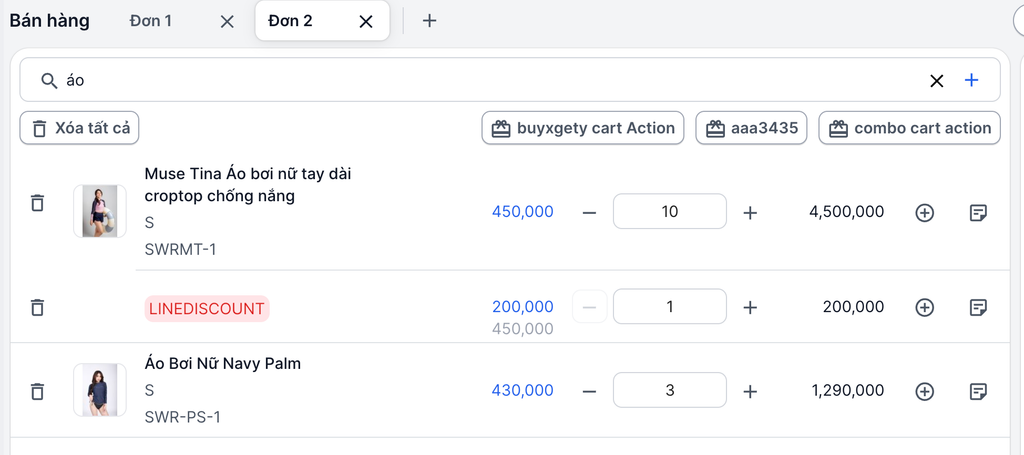
Task: Focus the product search input field
Action: 480,80
